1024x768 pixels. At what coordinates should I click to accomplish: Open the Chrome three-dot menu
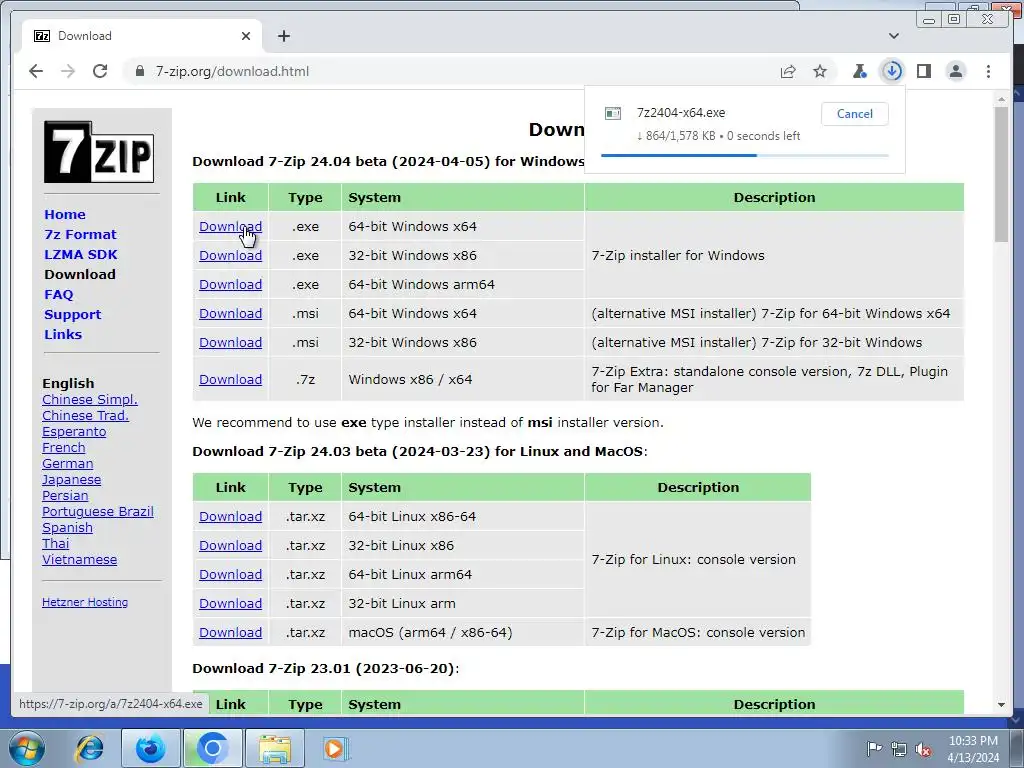pos(988,71)
